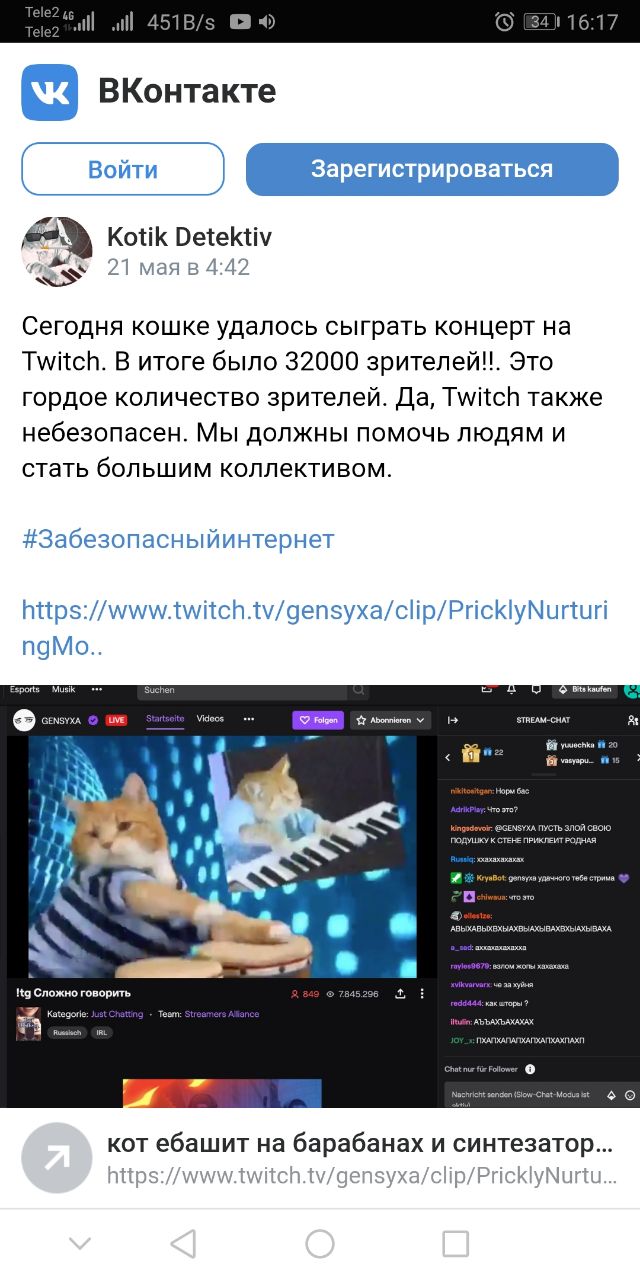Tap Android recent apps square button
The height and width of the screenshot is (1280, 640).
(x=456, y=1244)
